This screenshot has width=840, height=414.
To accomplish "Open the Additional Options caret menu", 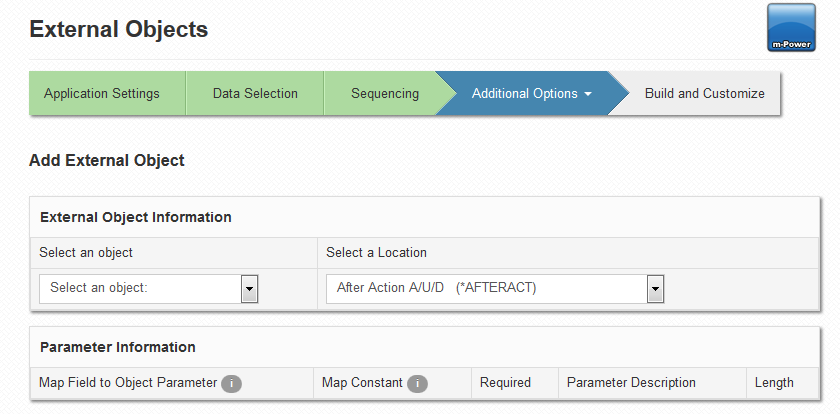I will click(x=588, y=94).
